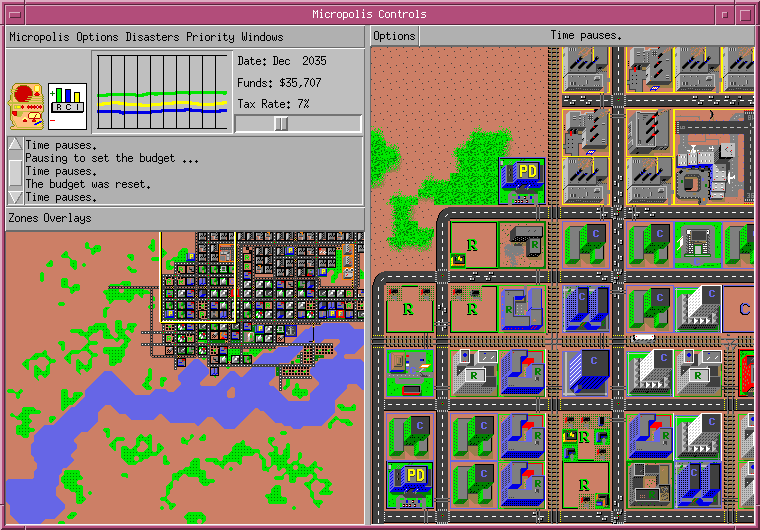Click the message log scroll down arrow

click(16, 197)
